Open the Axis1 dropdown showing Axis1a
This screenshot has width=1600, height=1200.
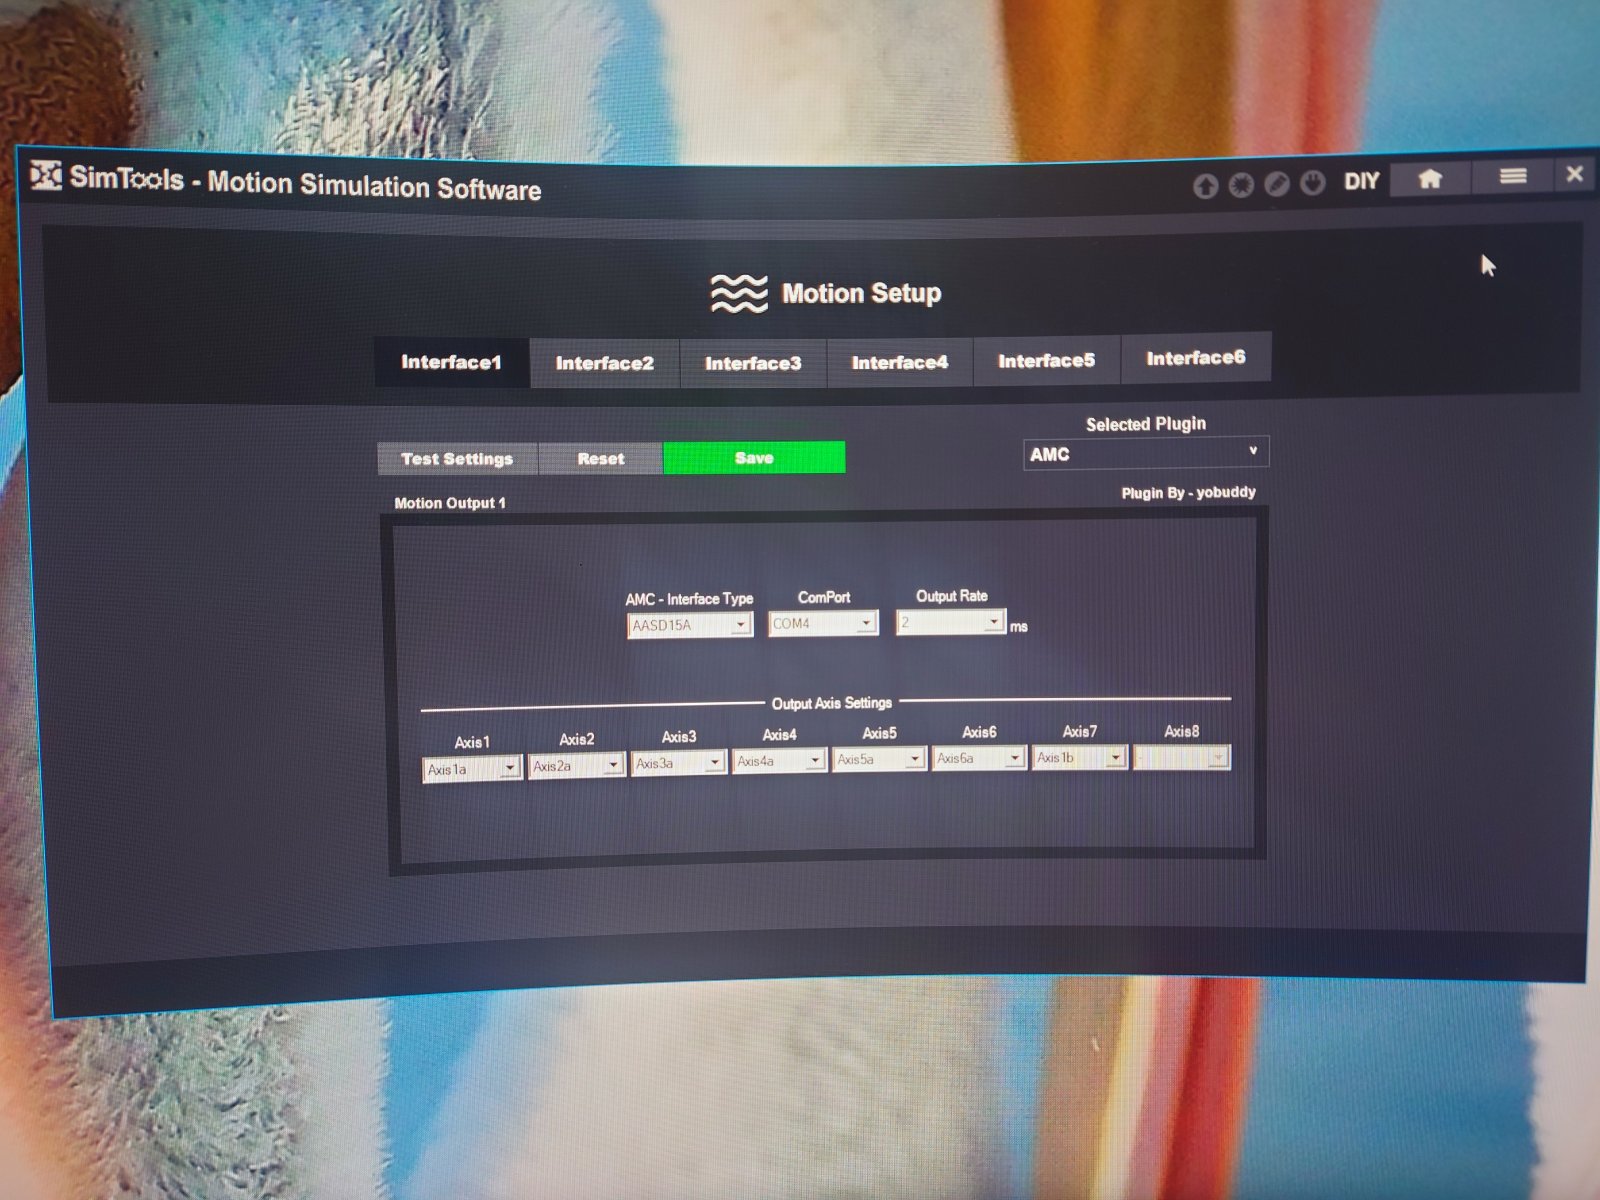coord(472,769)
